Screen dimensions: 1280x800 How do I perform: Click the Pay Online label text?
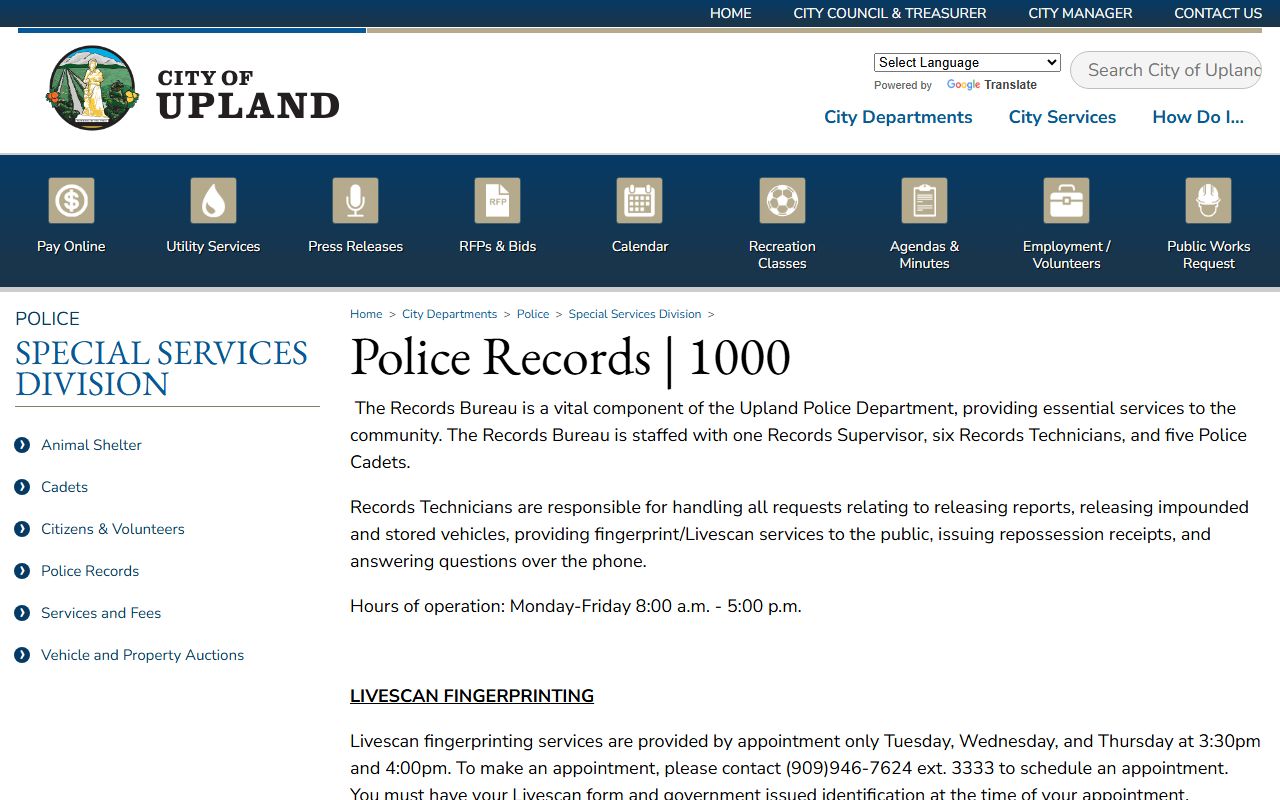[71, 246]
